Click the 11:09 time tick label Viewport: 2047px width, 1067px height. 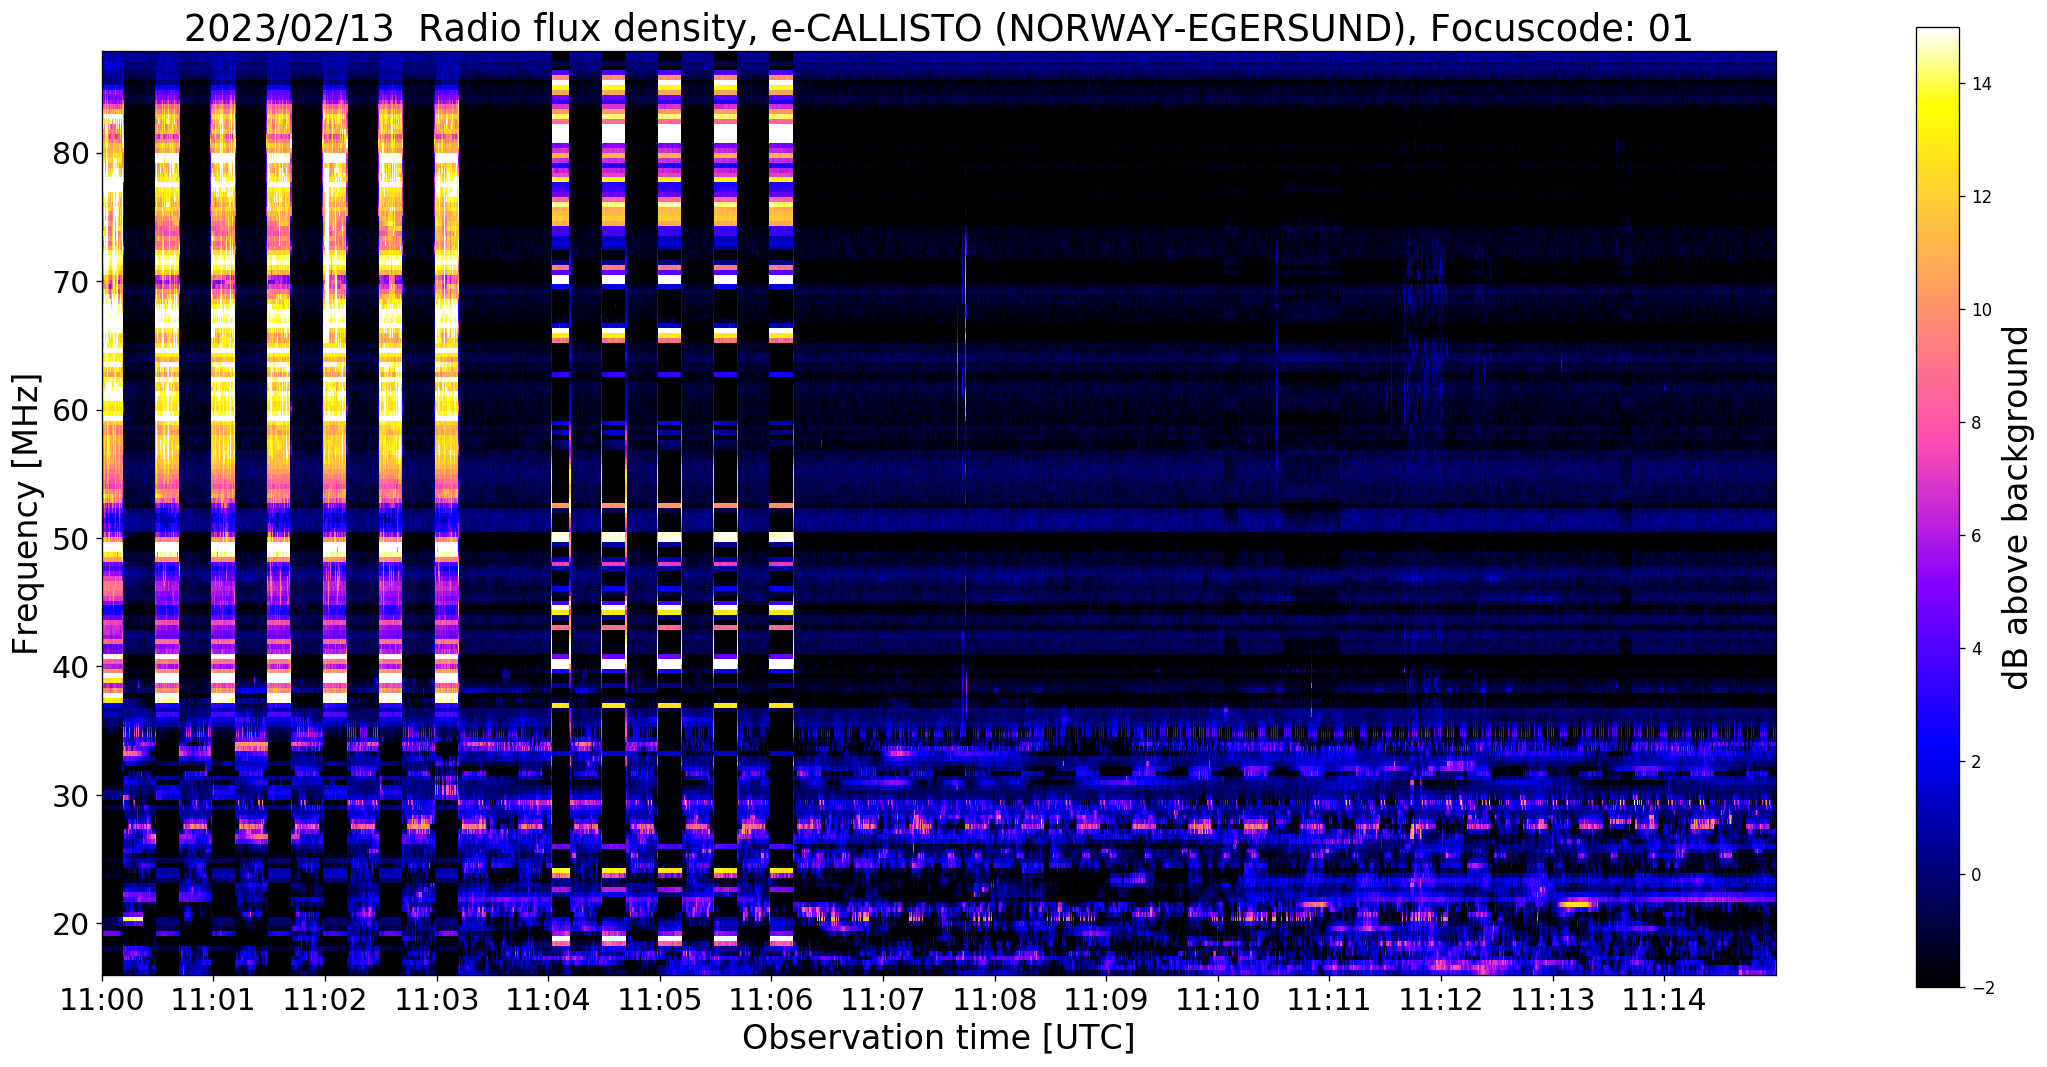(1106, 1000)
